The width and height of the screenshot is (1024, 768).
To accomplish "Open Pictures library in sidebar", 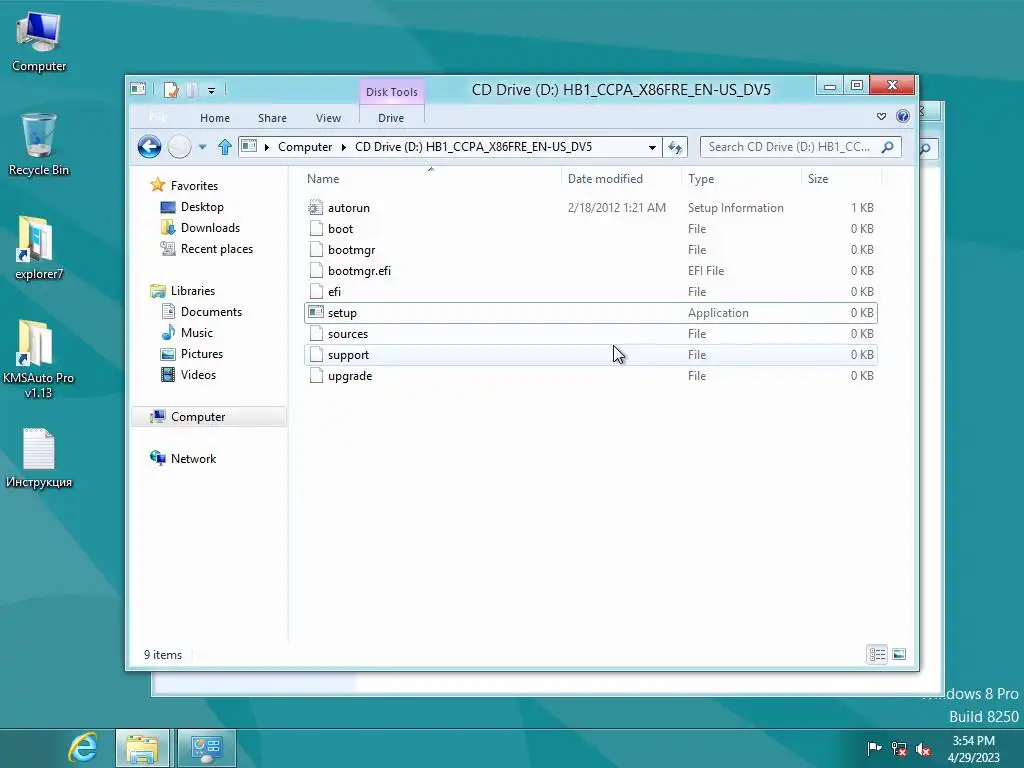I will (x=202, y=353).
